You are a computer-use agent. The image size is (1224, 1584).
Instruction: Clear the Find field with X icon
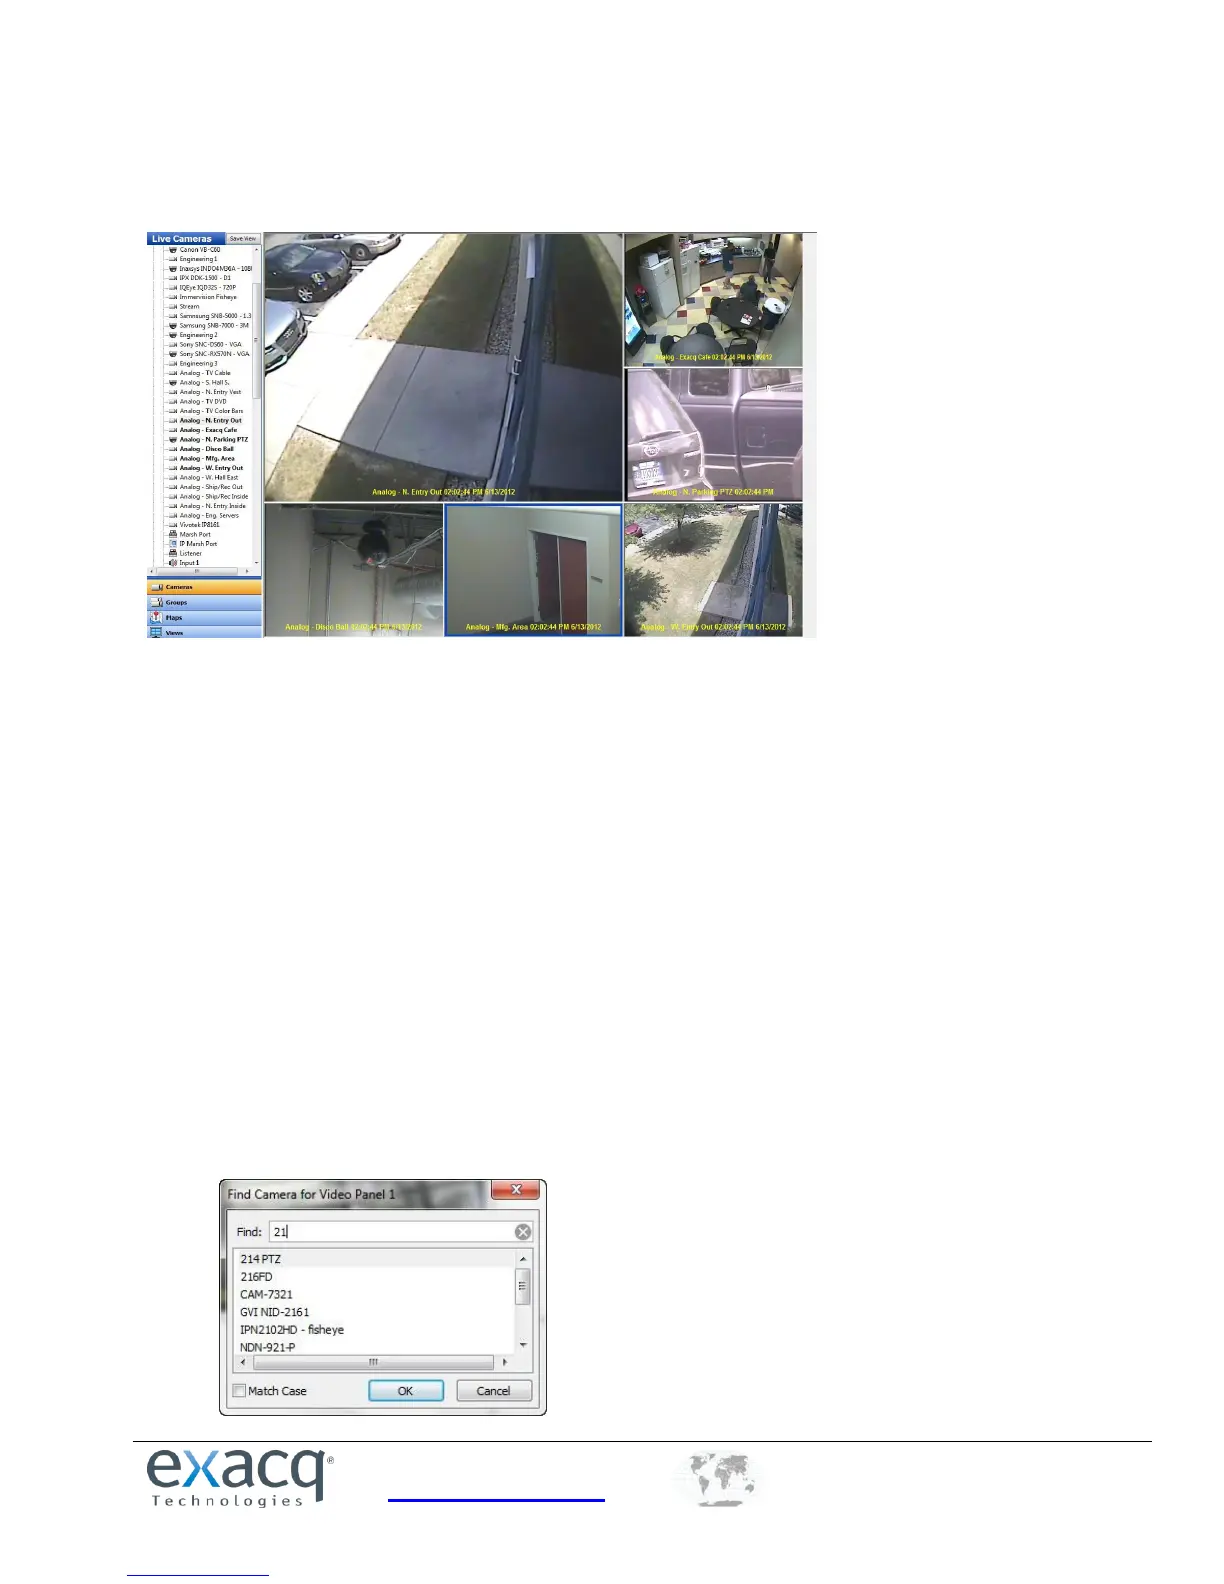click(x=522, y=1232)
